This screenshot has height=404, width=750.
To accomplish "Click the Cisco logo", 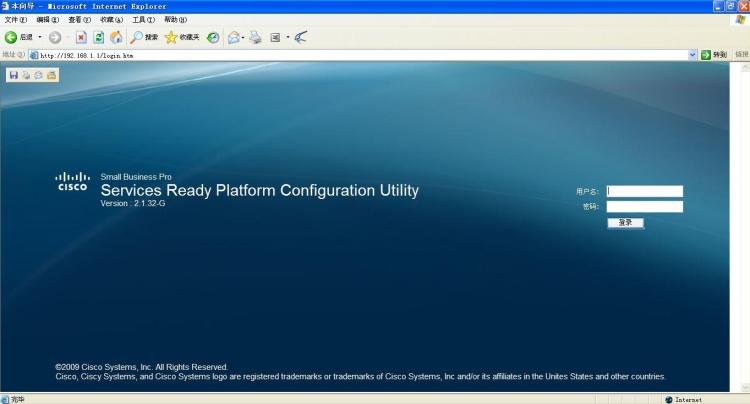I will coord(73,182).
